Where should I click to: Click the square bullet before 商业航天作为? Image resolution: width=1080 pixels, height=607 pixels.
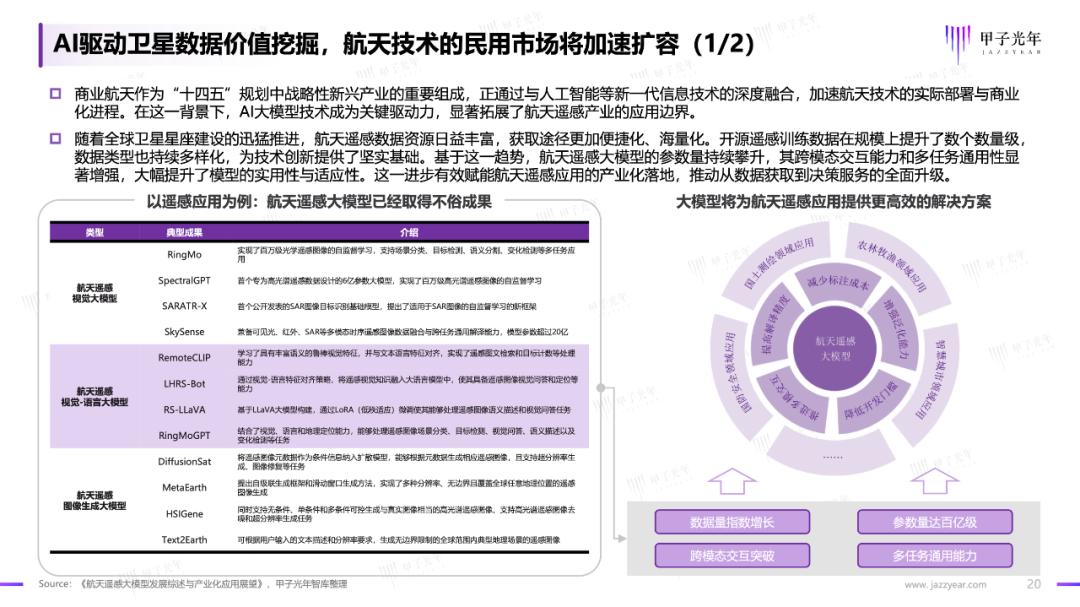click(55, 94)
